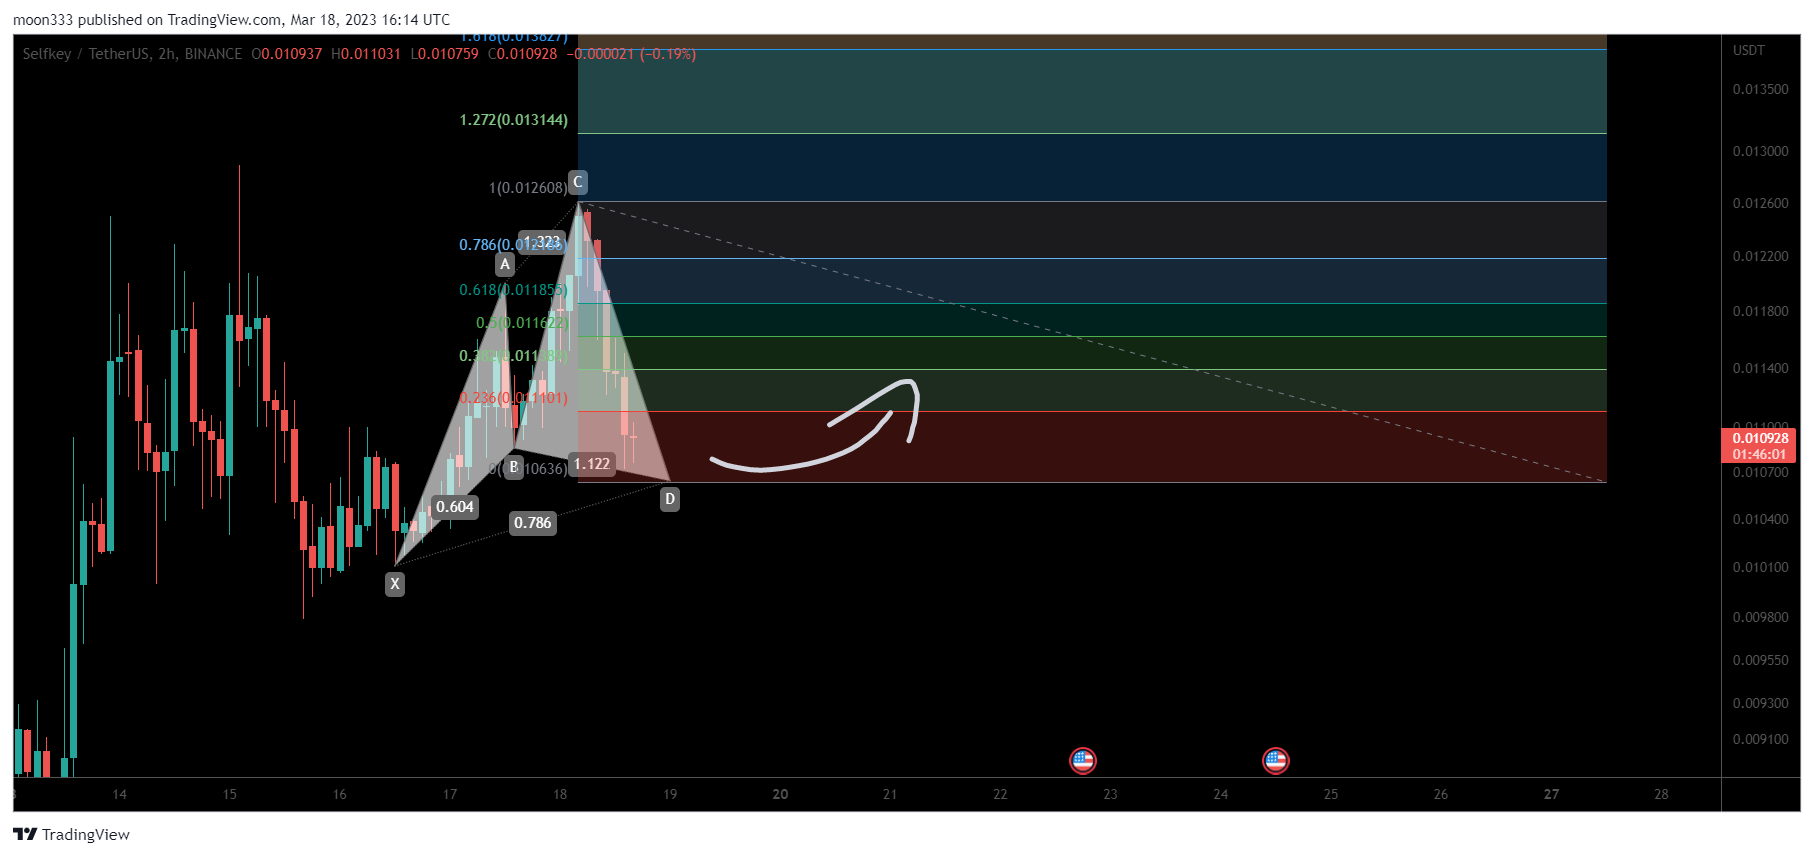Select the harmonic pattern point A label
Image resolution: width=1814 pixels, height=856 pixels.
pyautogui.click(x=505, y=264)
